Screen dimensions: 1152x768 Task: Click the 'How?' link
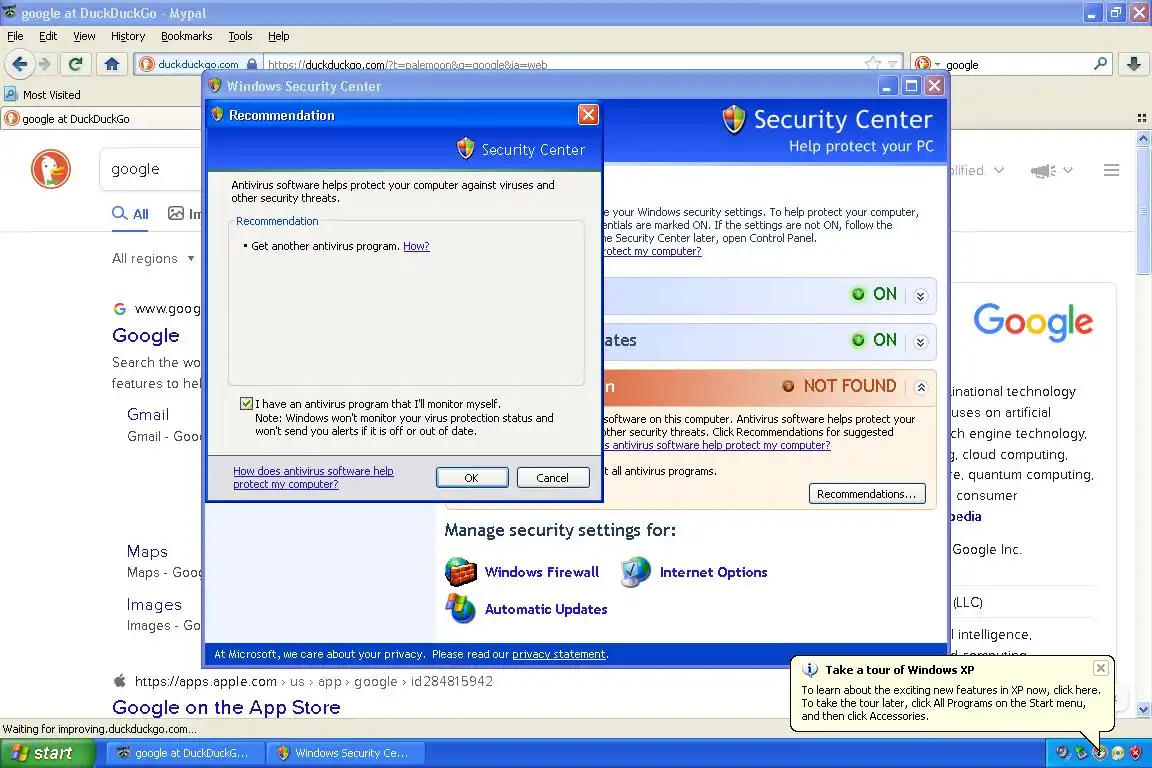[416, 246]
